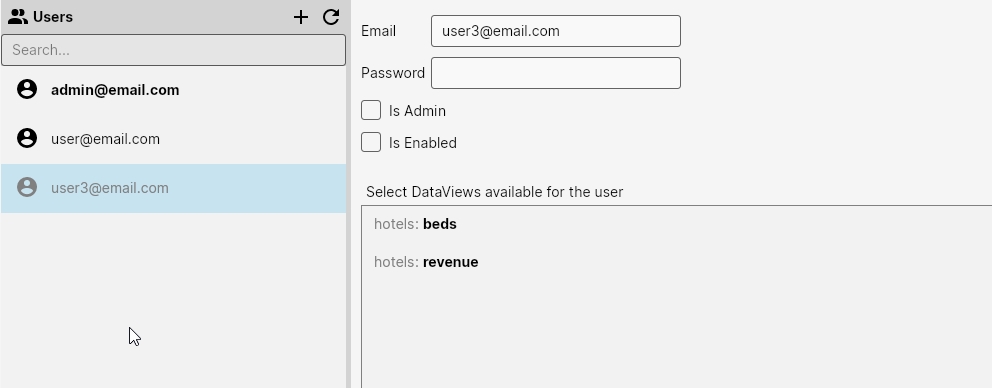Select the hotels: revenue DataView
Screen dimensions: 992x388
tap(426, 262)
